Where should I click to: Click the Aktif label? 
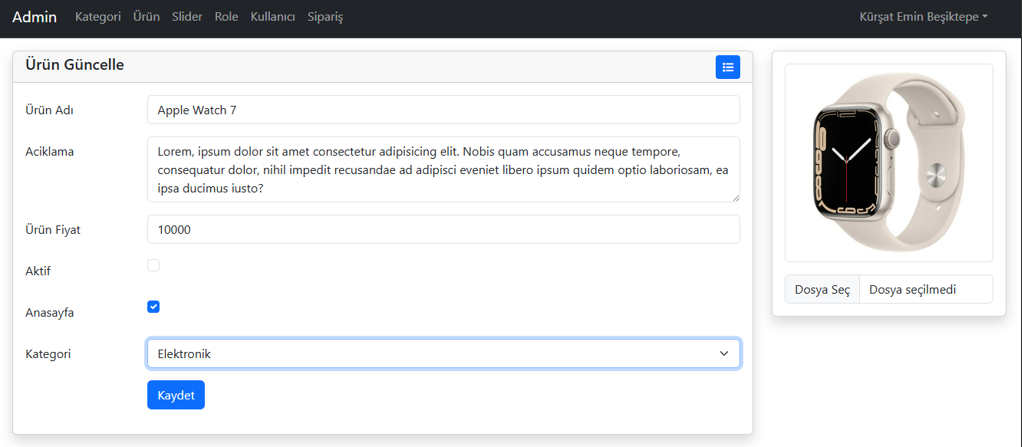[x=38, y=271]
